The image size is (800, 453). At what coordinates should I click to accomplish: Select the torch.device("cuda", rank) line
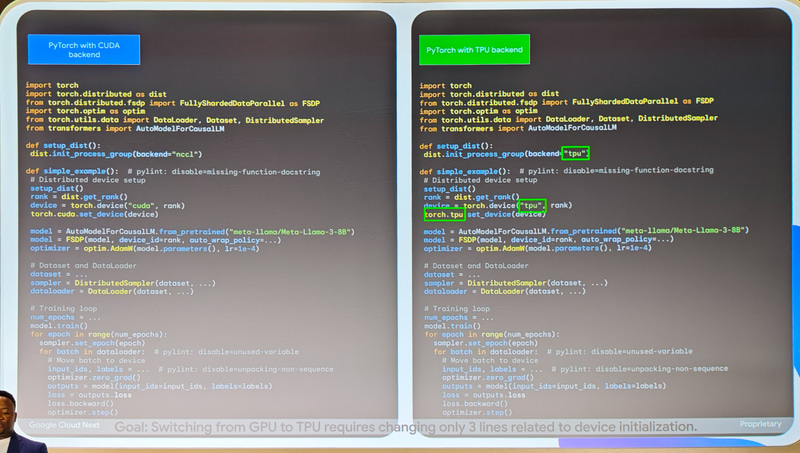click(107, 206)
